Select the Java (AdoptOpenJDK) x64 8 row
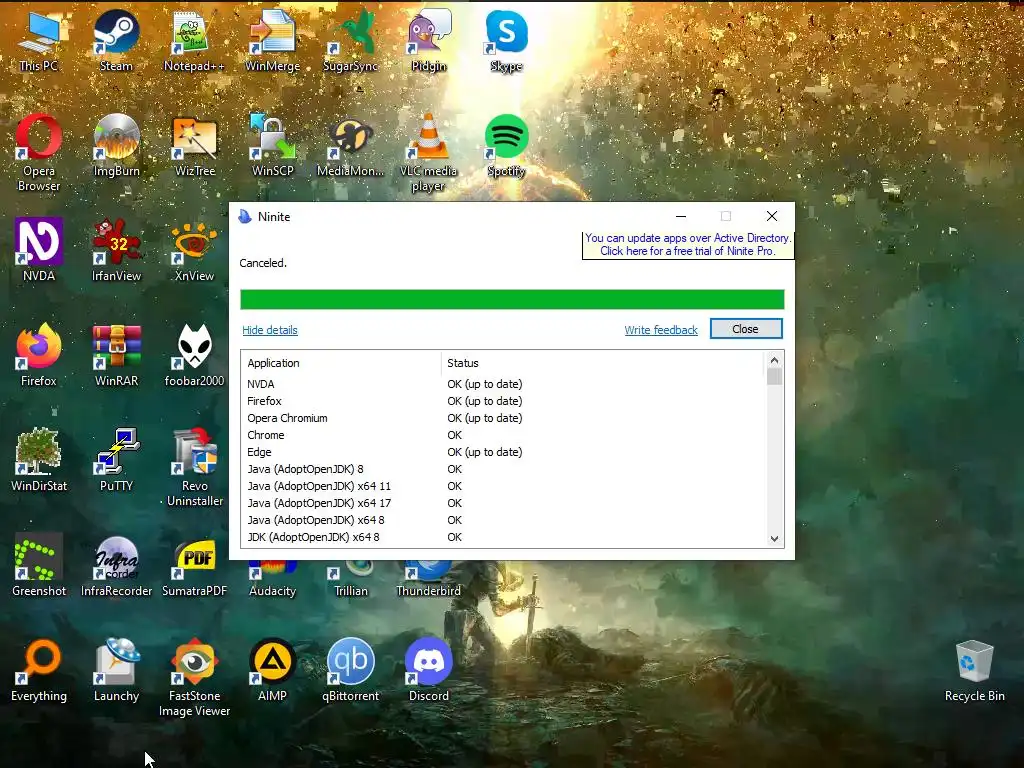The height and width of the screenshot is (768, 1024). coord(503,520)
